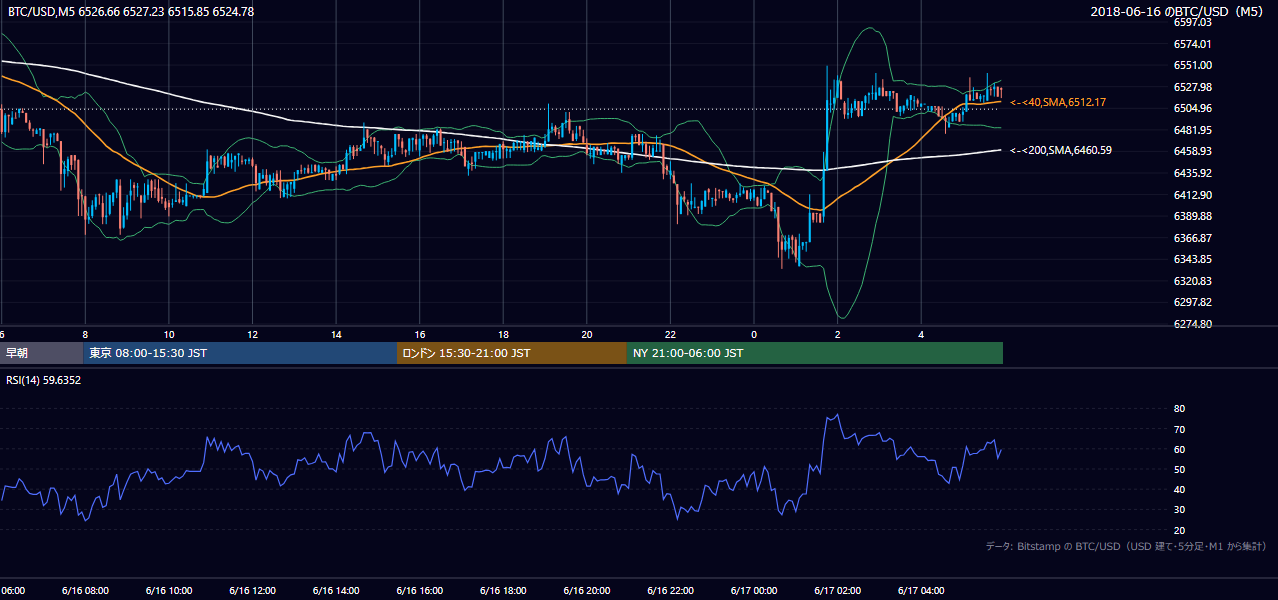Click hour tick 8 under price chart
Image resolution: width=1278 pixels, height=600 pixels.
click(85, 334)
